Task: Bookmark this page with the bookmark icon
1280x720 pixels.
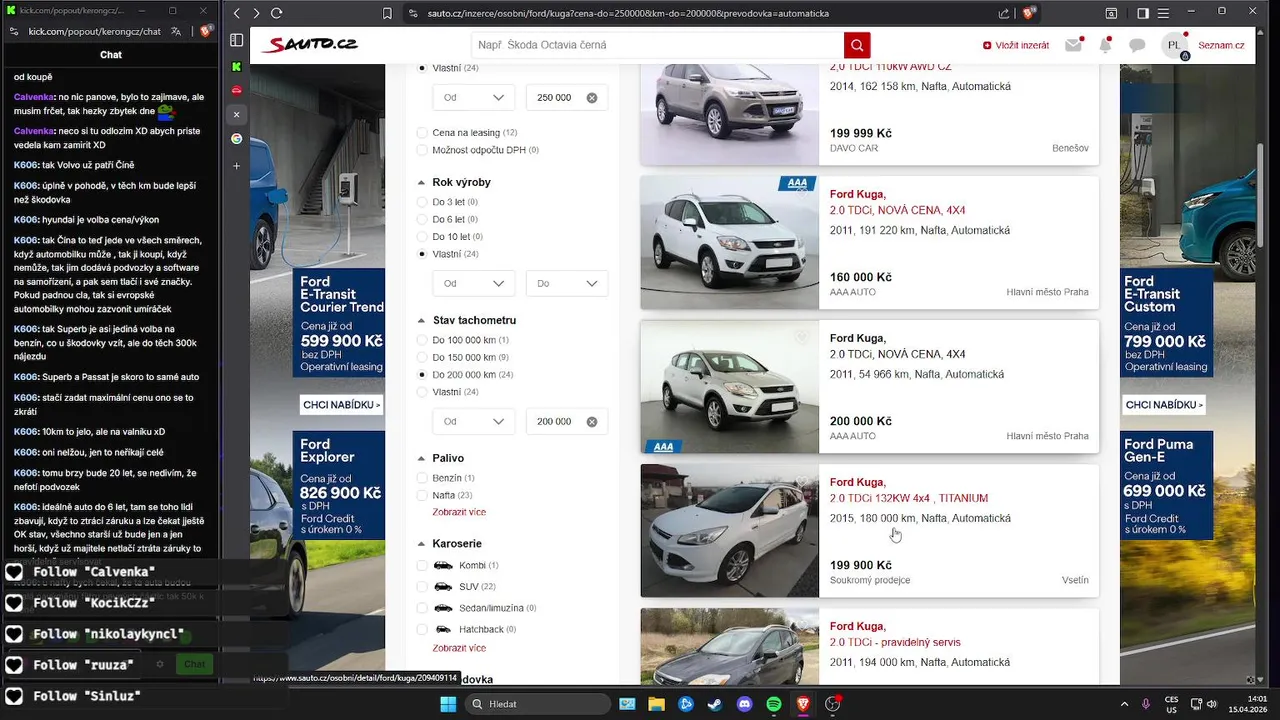Action: point(387,13)
